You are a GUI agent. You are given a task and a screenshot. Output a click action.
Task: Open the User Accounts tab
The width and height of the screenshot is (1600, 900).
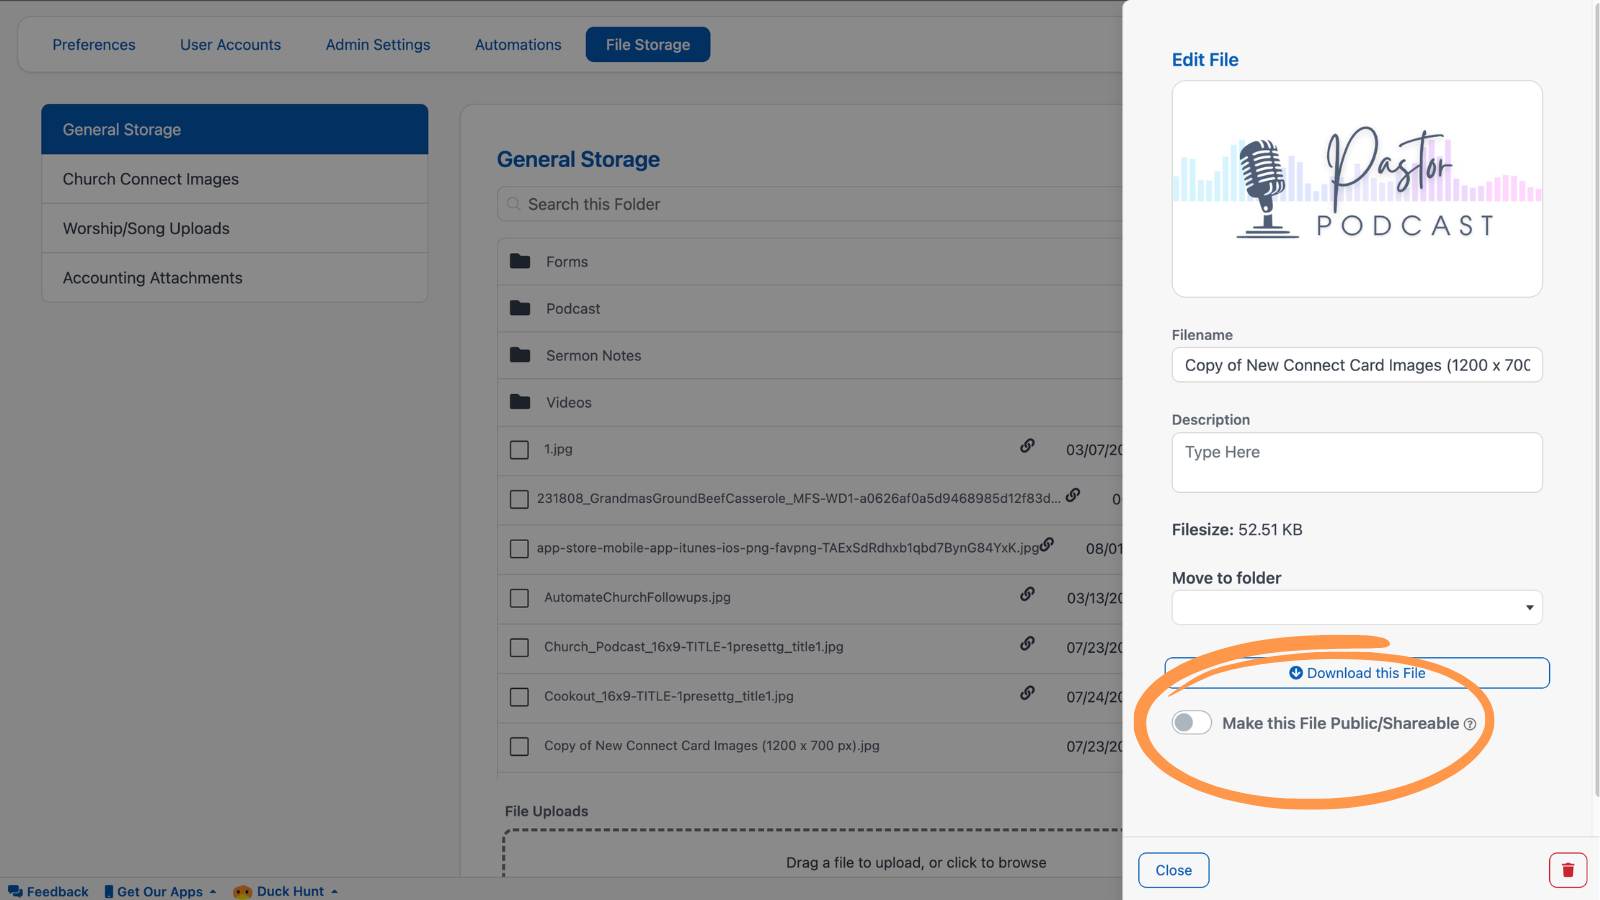pos(230,45)
